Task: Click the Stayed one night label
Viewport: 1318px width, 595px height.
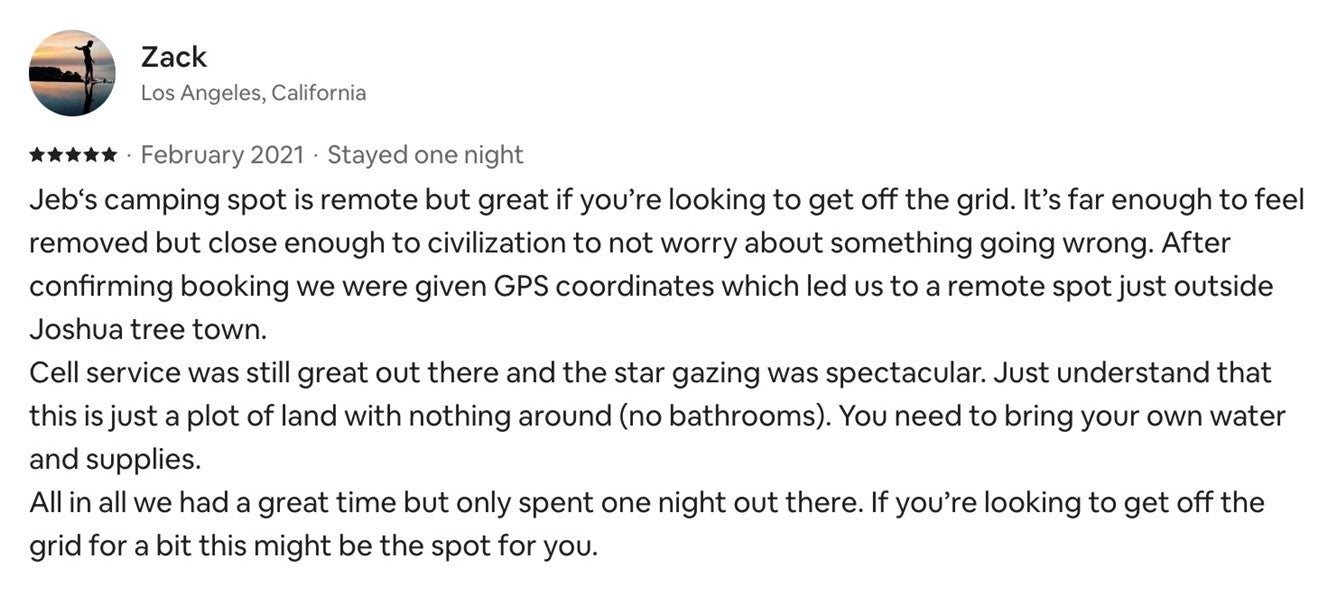Action: [425, 155]
